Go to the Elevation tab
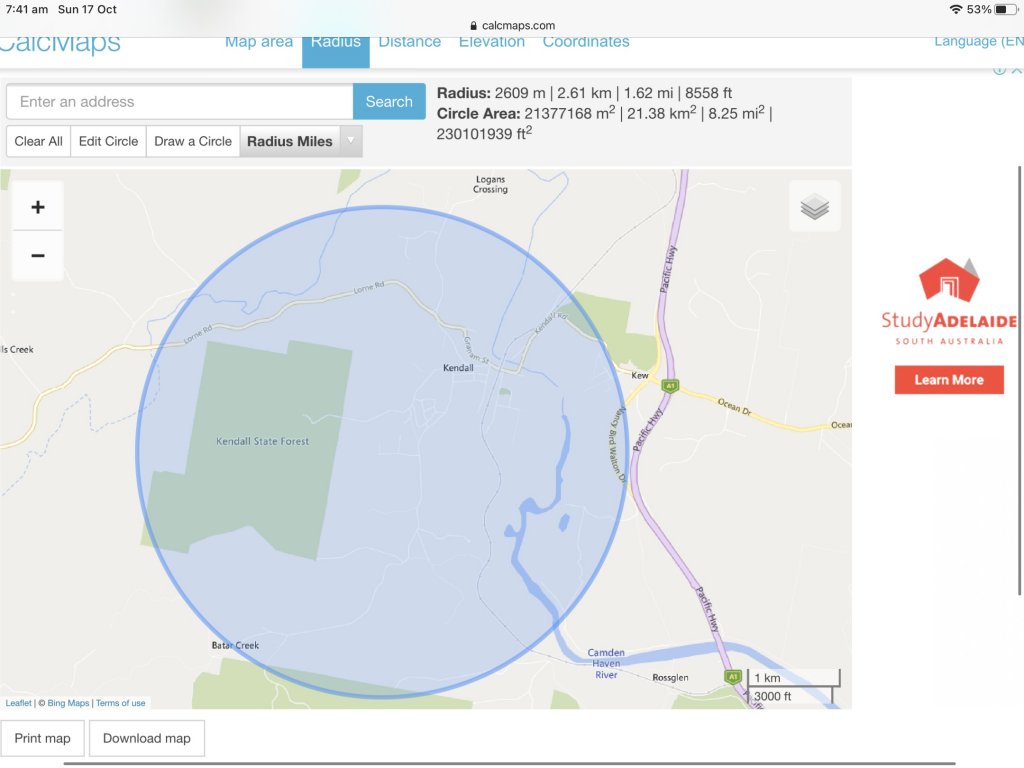This screenshot has height=768, width=1024. pos(491,42)
